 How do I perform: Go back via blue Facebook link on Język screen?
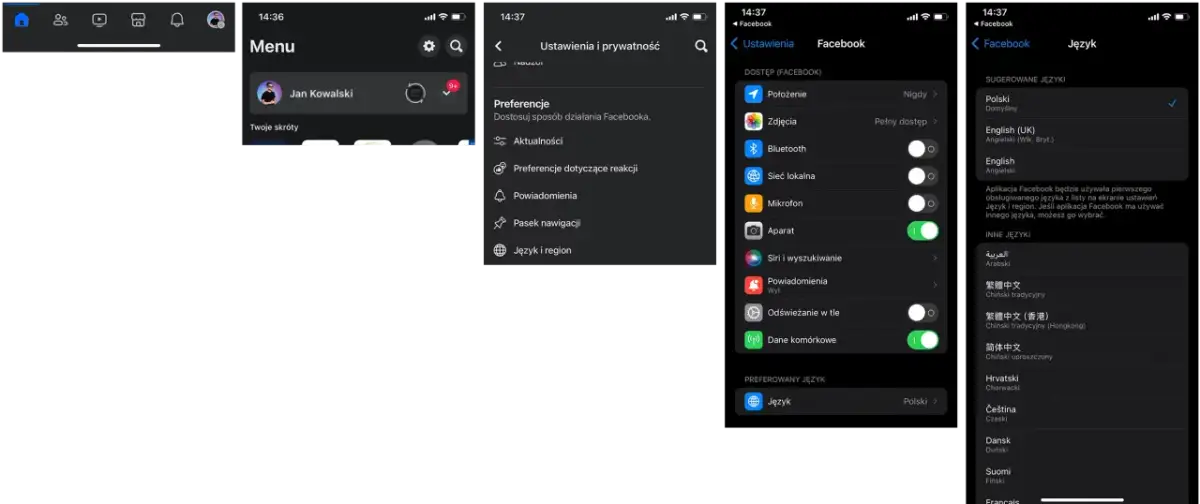pyautogui.click(x=1002, y=44)
